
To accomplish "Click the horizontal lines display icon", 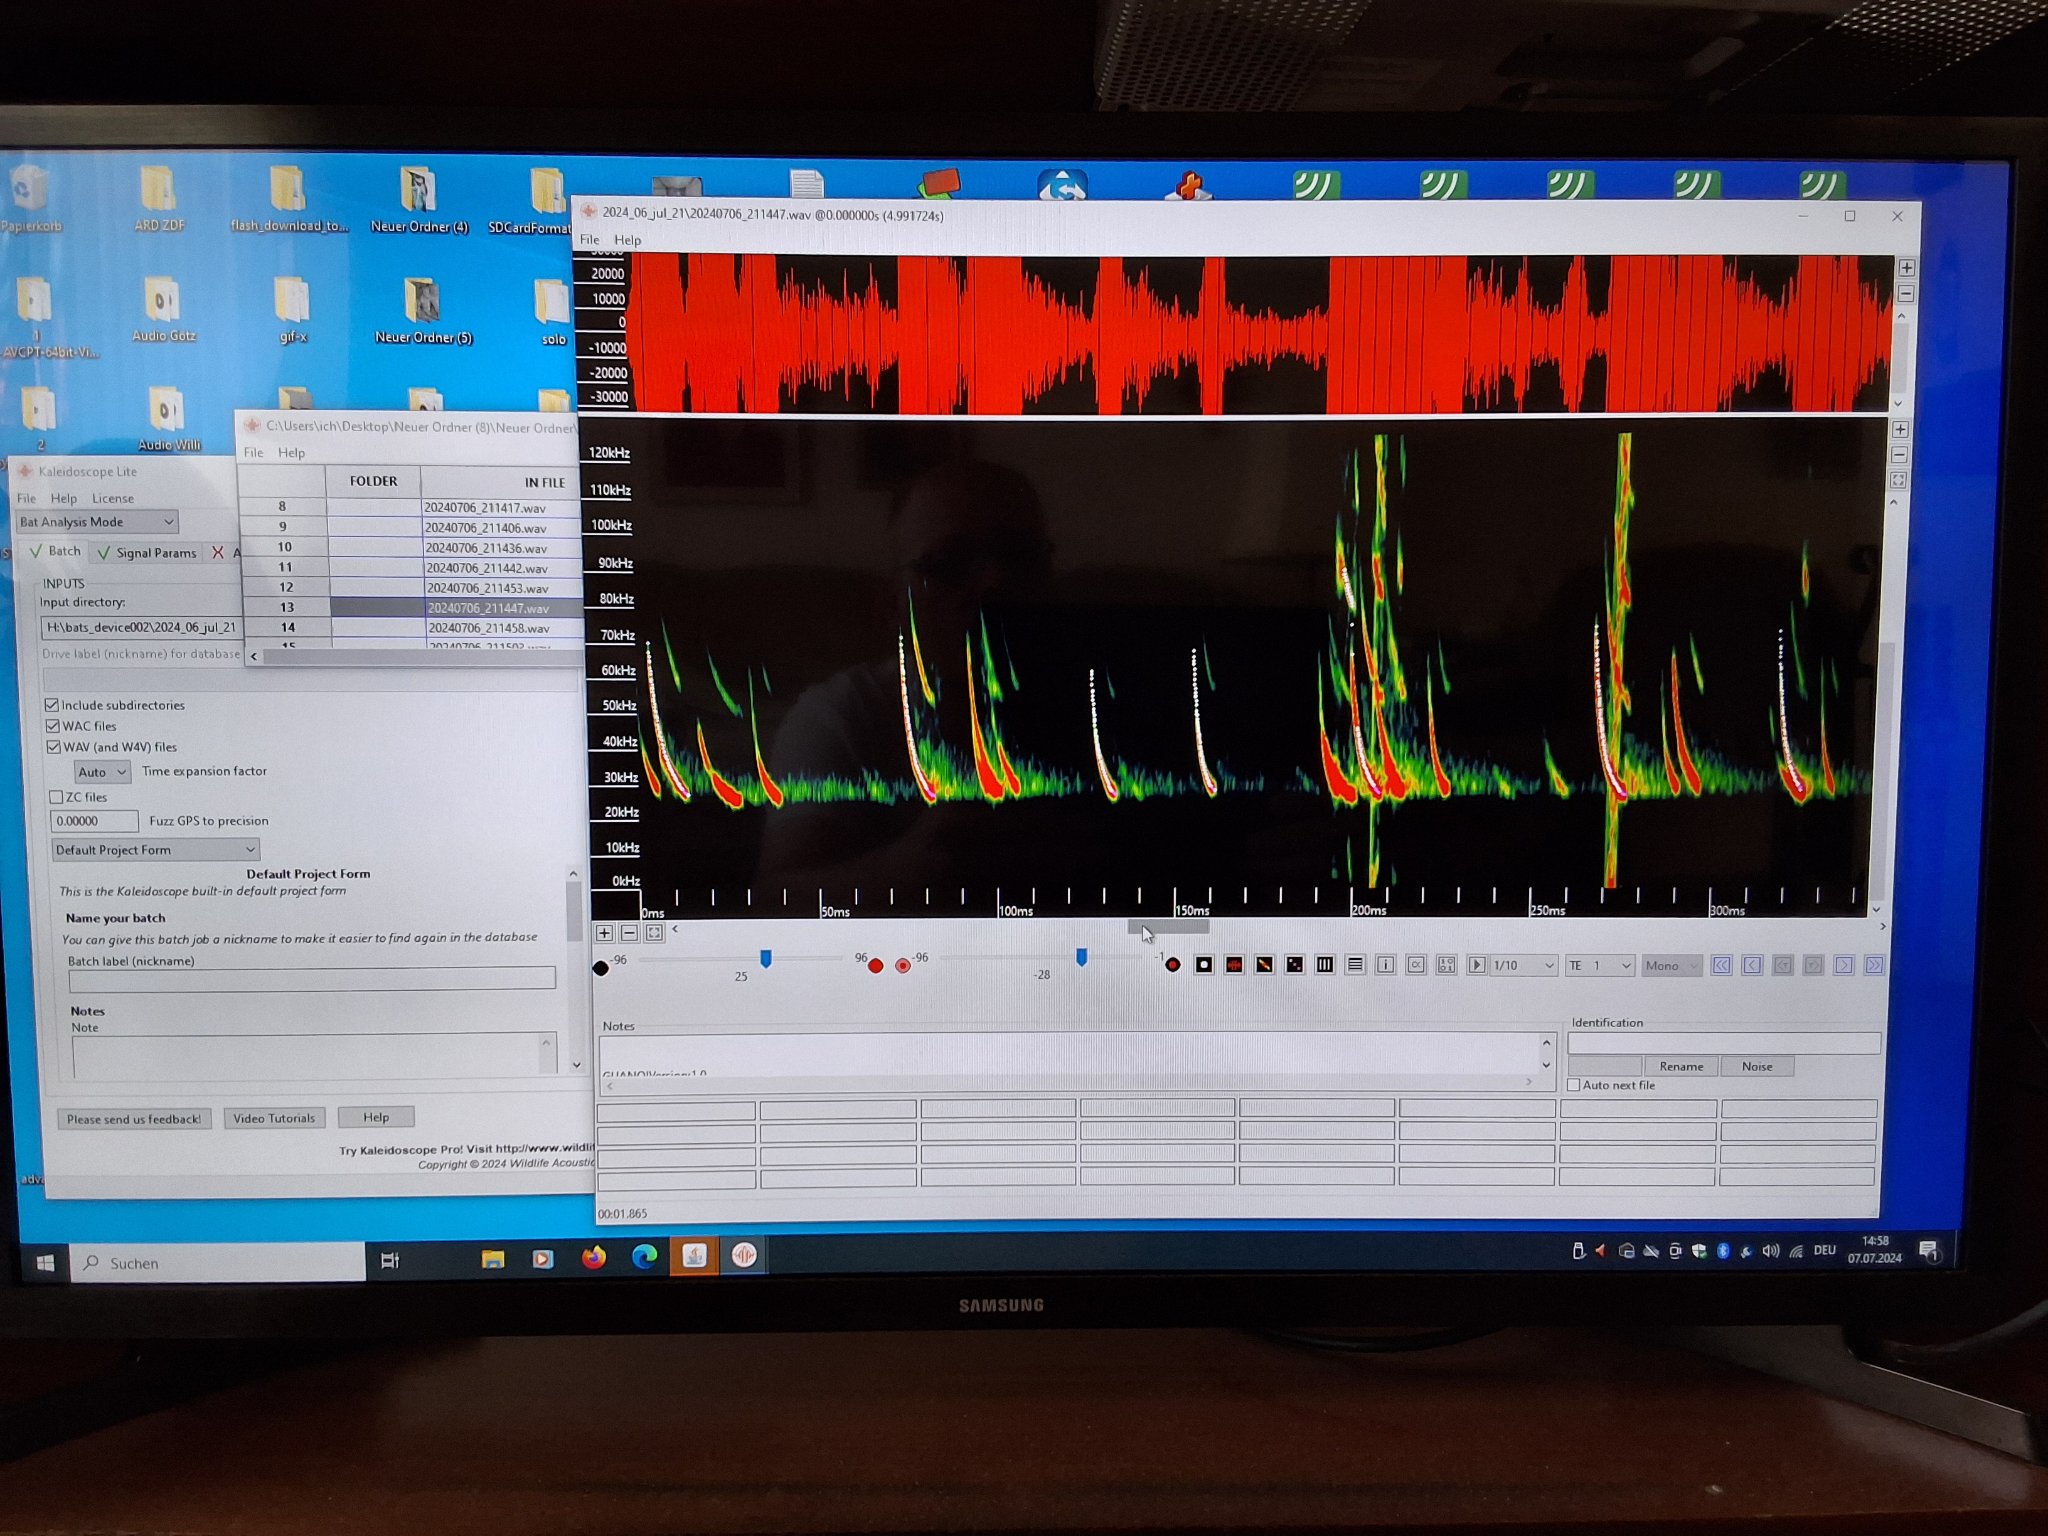I will pos(1355,965).
